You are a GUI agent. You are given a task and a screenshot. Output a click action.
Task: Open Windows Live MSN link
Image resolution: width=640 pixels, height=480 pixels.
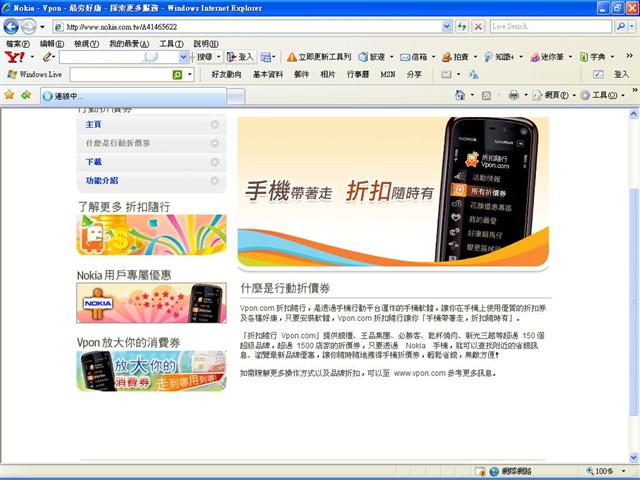pyautogui.click(x=388, y=74)
